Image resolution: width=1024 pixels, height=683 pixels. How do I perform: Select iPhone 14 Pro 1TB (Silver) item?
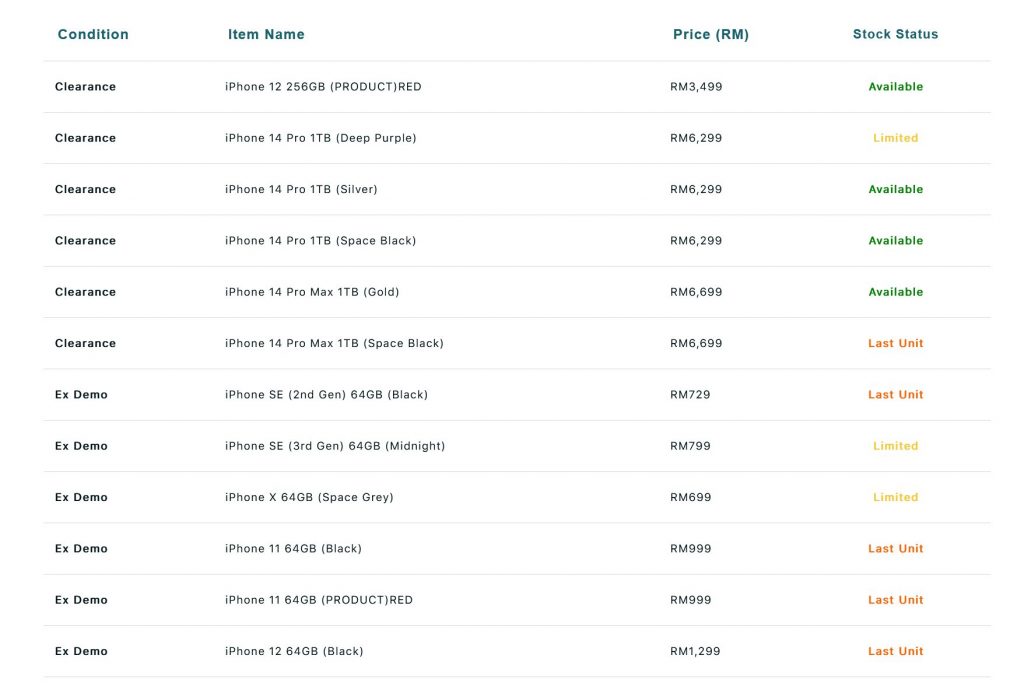(x=301, y=189)
